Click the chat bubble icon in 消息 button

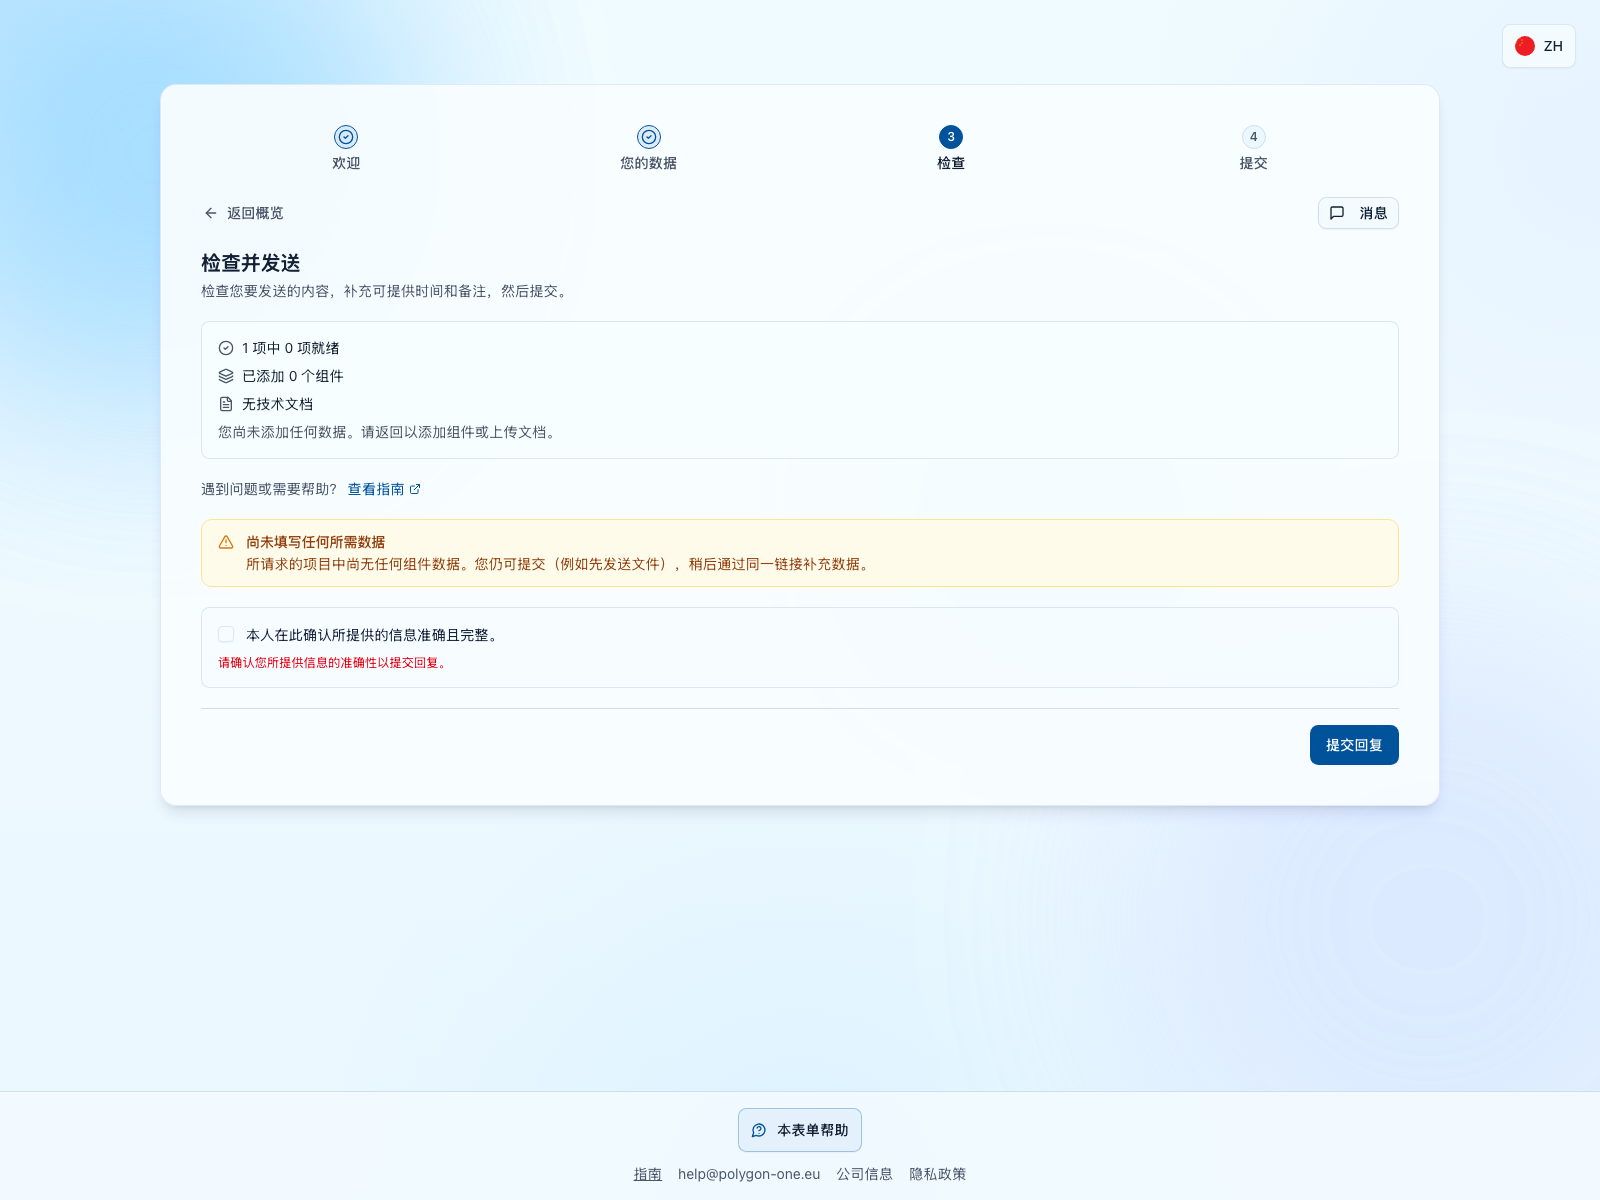click(x=1337, y=213)
